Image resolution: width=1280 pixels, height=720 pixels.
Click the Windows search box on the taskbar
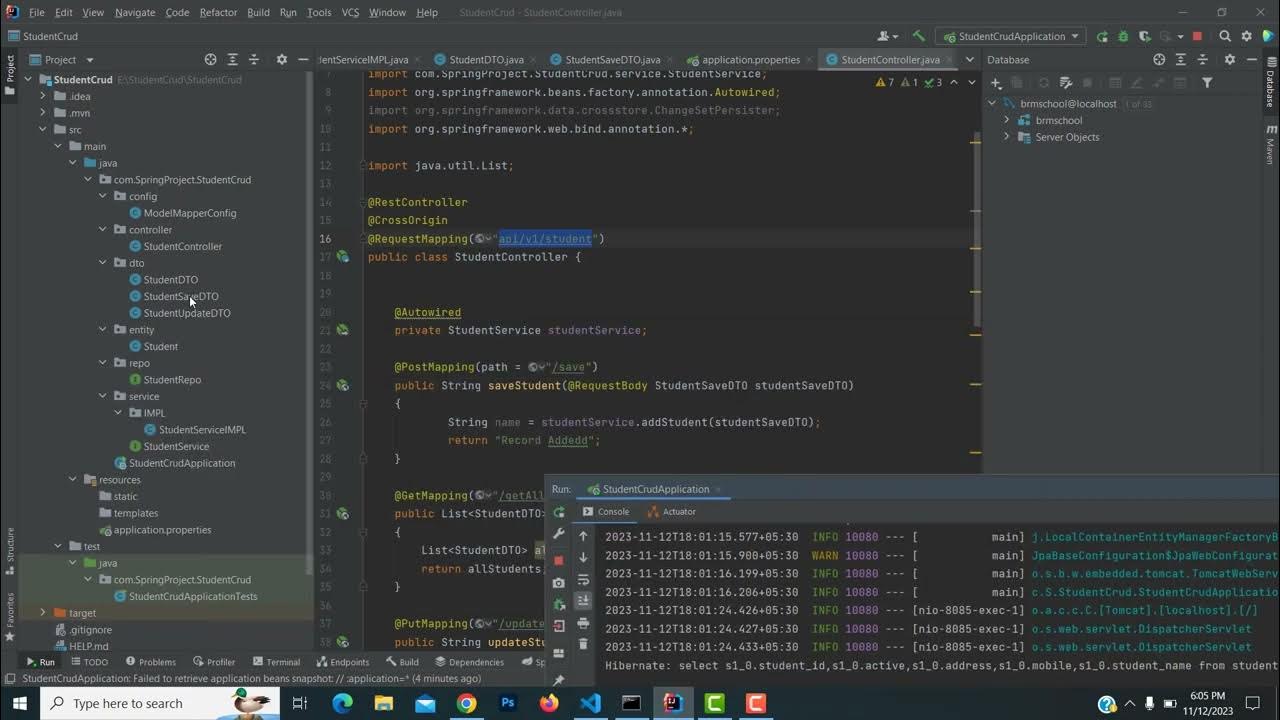pyautogui.click(x=158, y=703)
